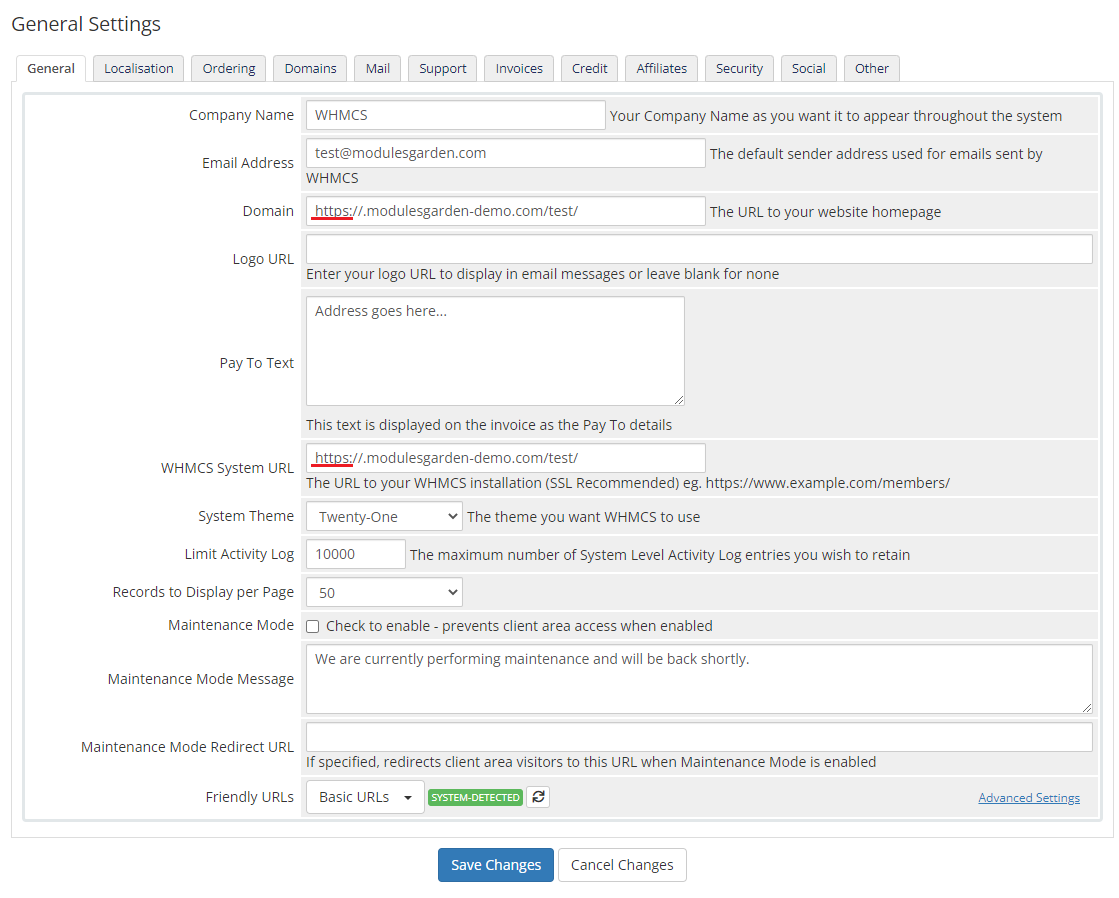Screen dimensions: 1119x898
Task: Focus the Company Name input field
Action: (x=455, y=115)
